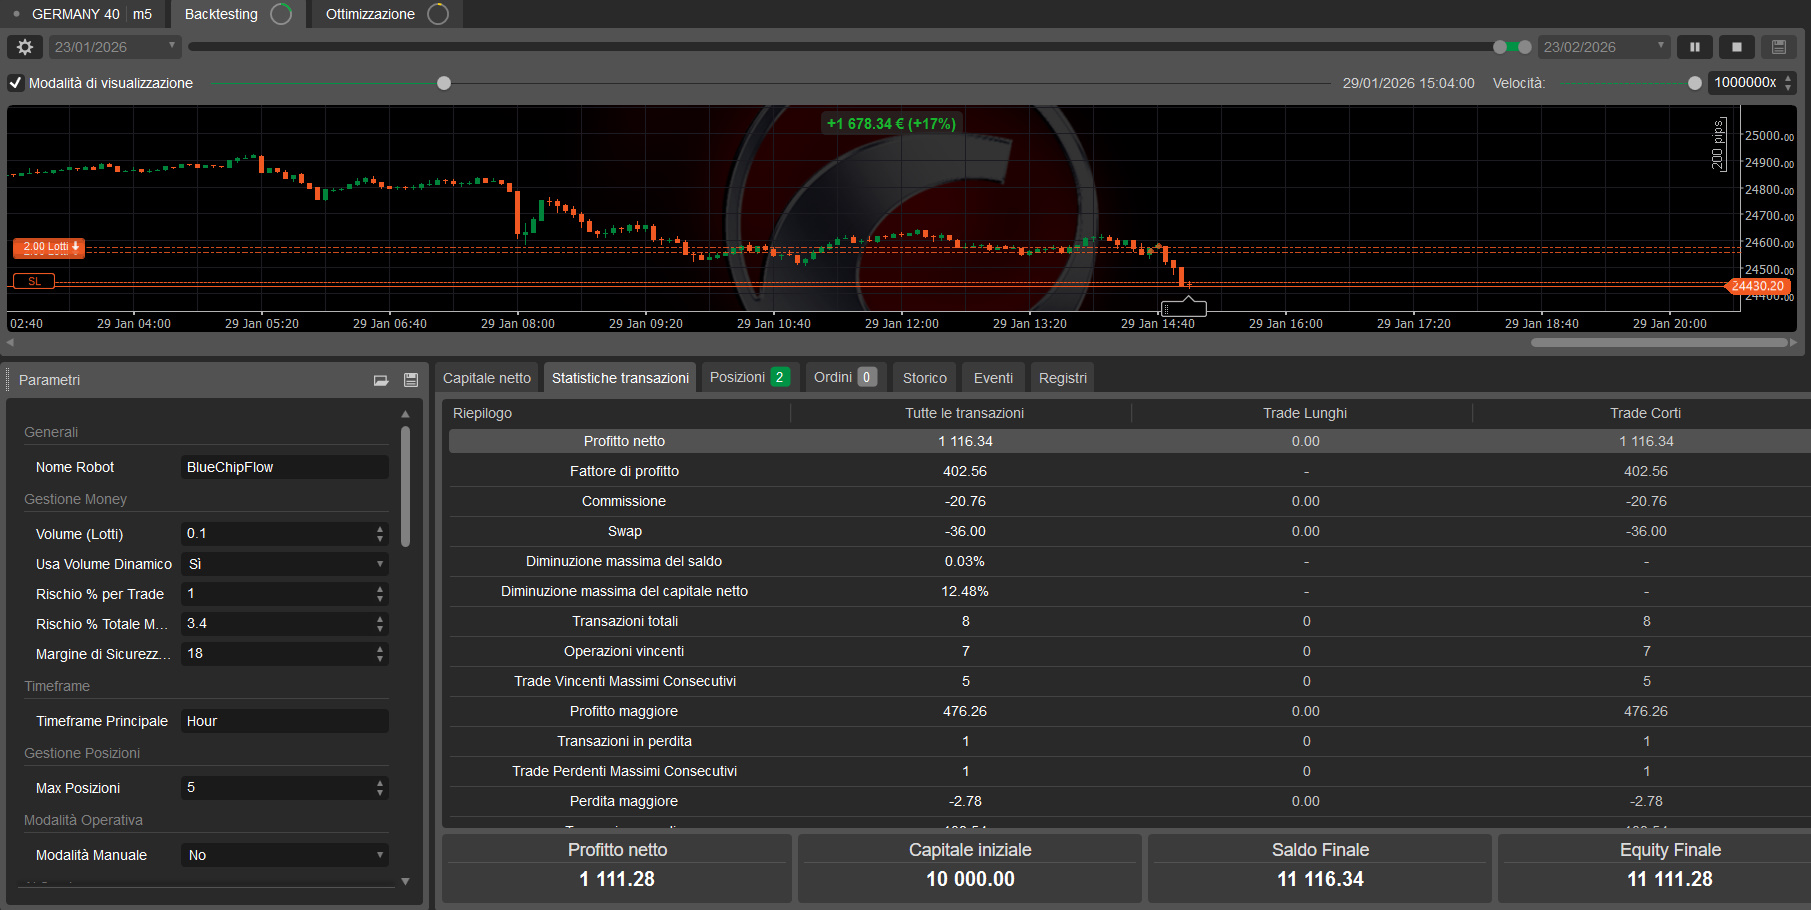
Task: Click the m5 timeframe label
Action: point(141,14)
